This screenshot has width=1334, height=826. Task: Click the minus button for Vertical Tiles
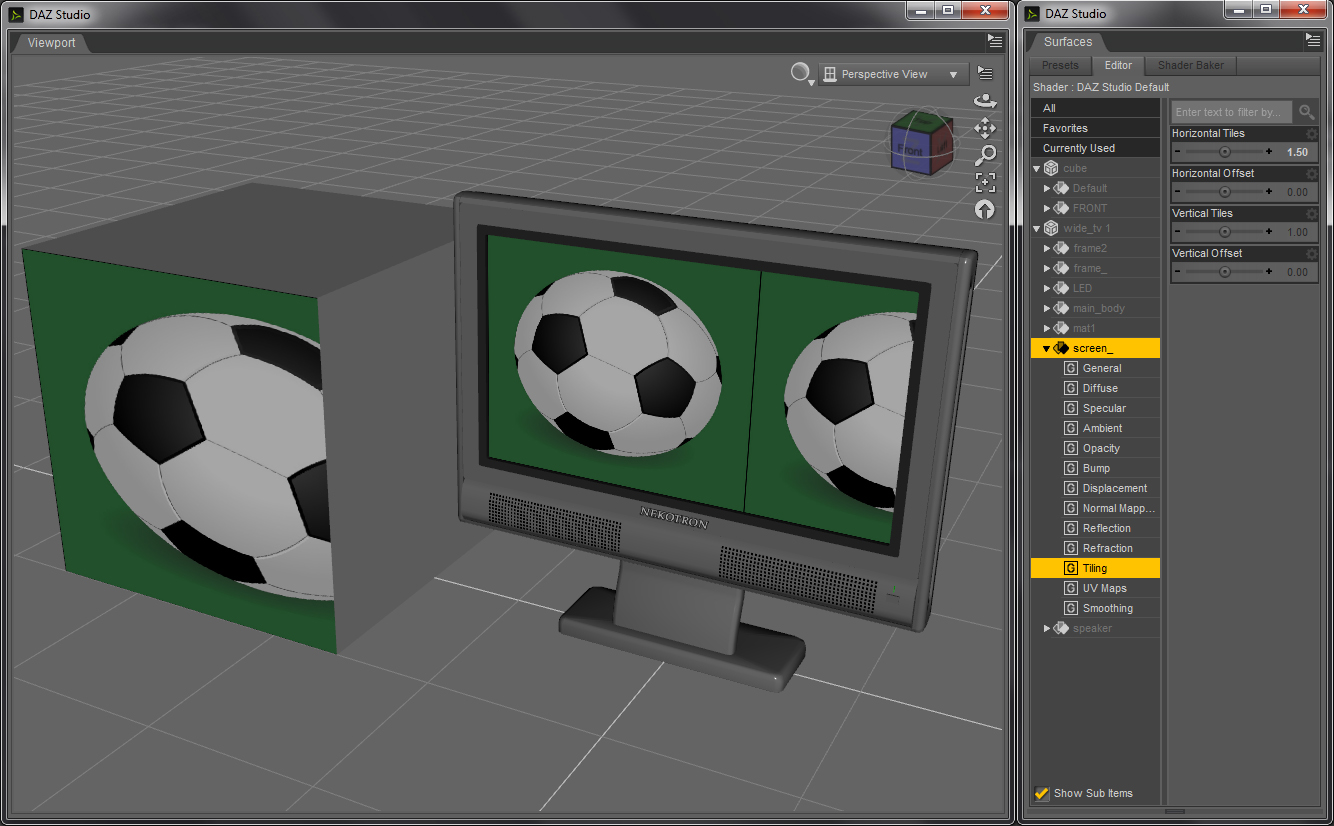click(1178, 232)
